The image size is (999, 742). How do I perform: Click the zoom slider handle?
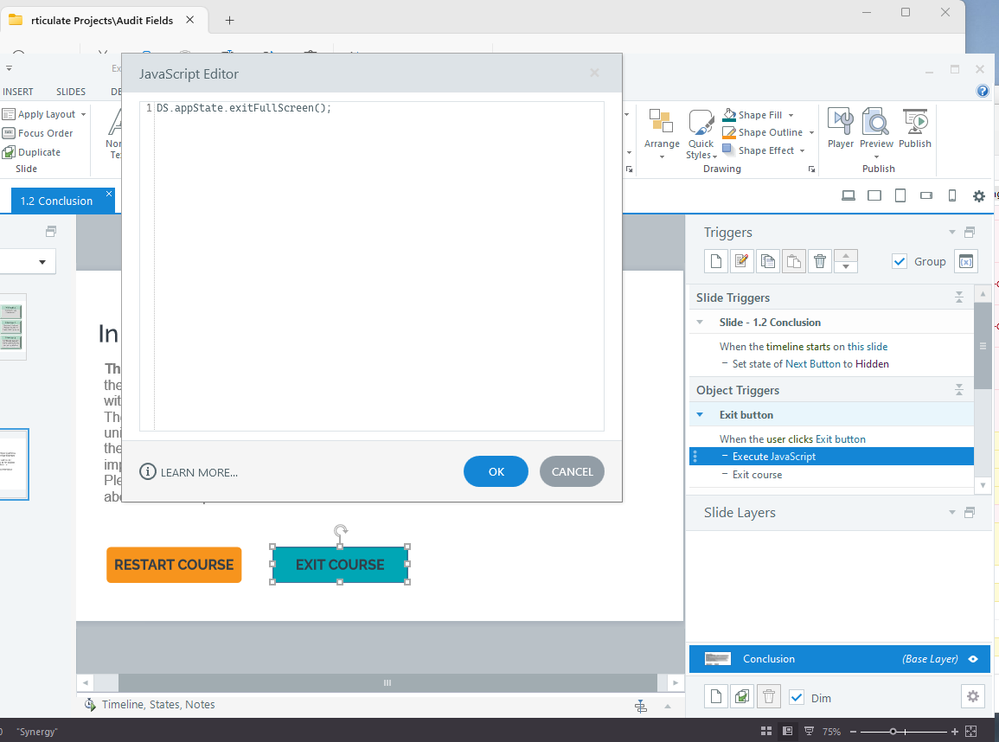[x=893, y=732]
